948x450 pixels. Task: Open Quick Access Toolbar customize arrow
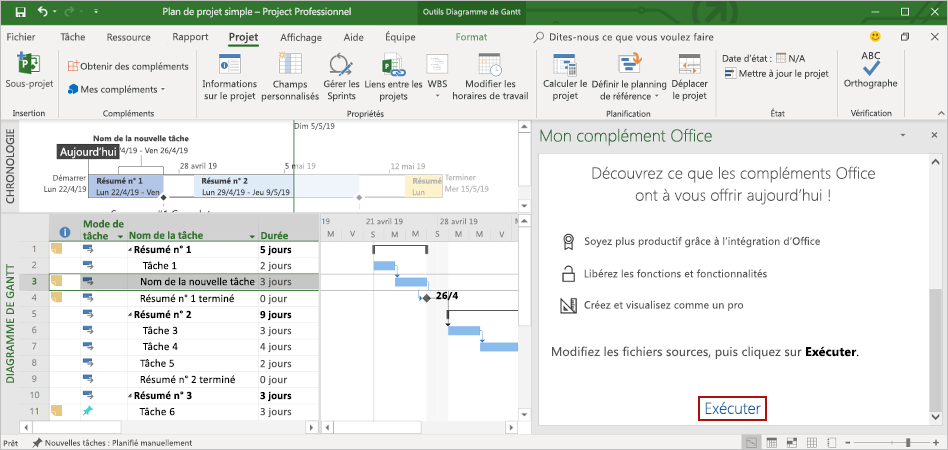click(x=97, y=12)
